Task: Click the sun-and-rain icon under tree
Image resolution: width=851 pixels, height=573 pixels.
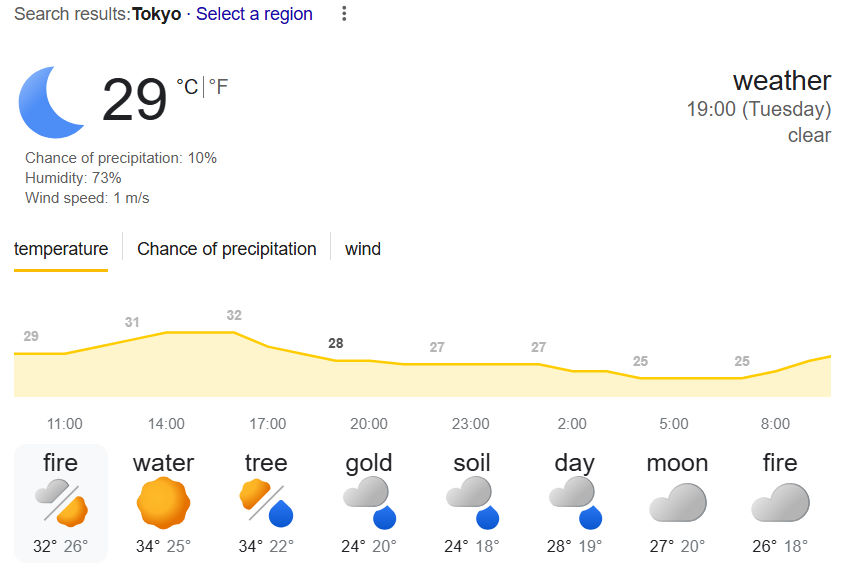Action: pos(266,503)
